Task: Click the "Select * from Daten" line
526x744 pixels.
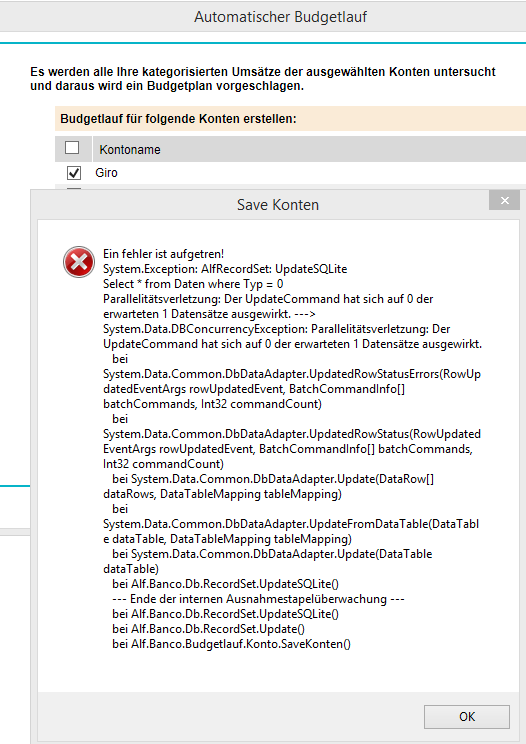Action: pos(193,284)
